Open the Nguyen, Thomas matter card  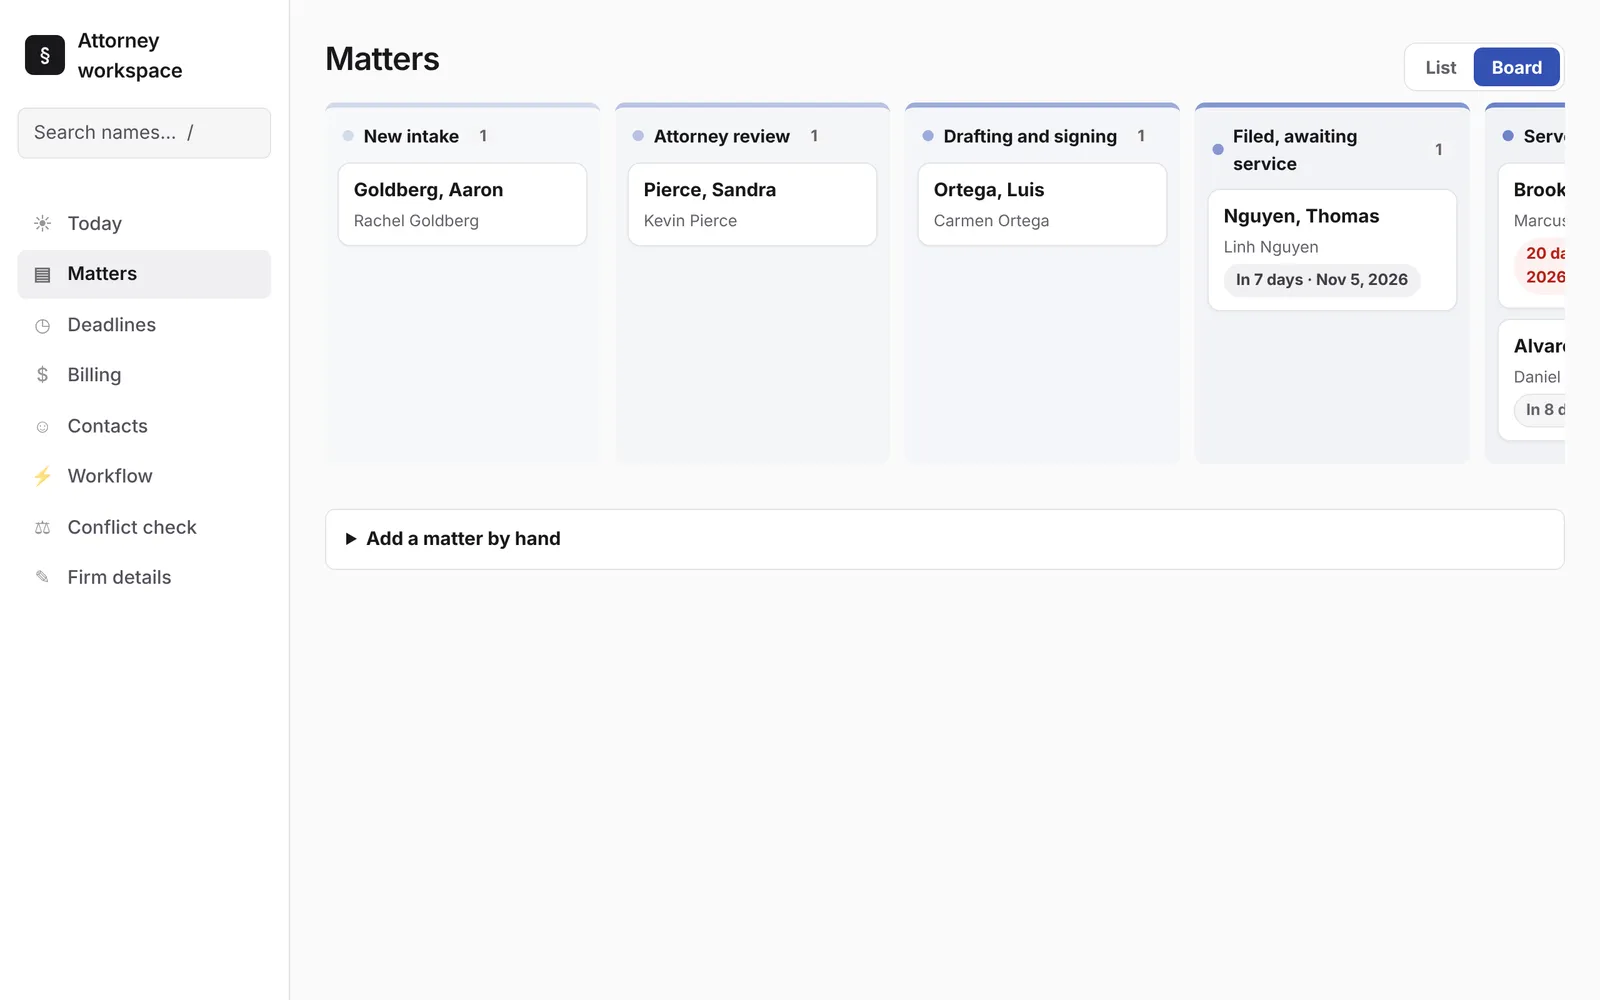[1332, 250]
